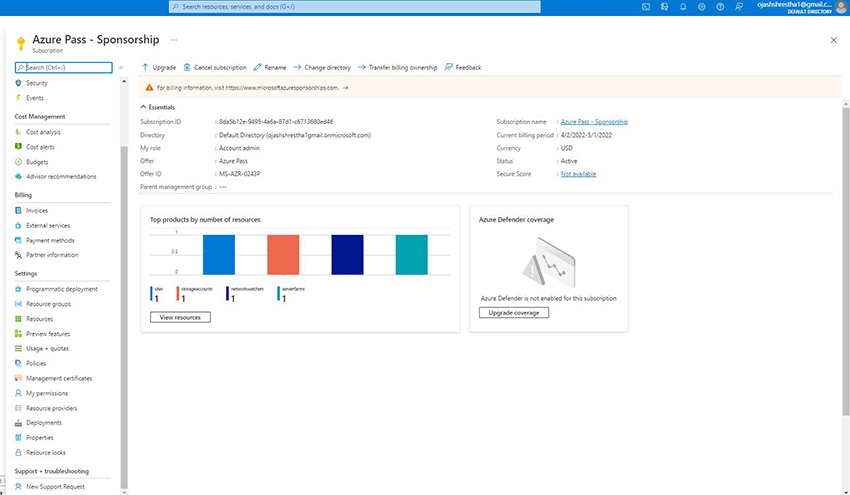Viewport: 850px width, 495px height.
Task: Click the Partner information icon
Action: pyautogui.click(x=18, y=255)
